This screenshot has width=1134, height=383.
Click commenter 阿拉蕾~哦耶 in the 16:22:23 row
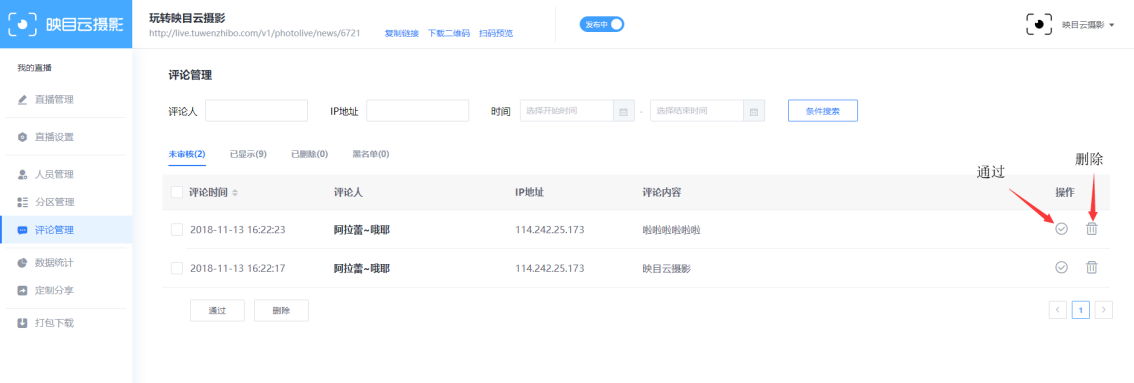(x=362, y=230)
